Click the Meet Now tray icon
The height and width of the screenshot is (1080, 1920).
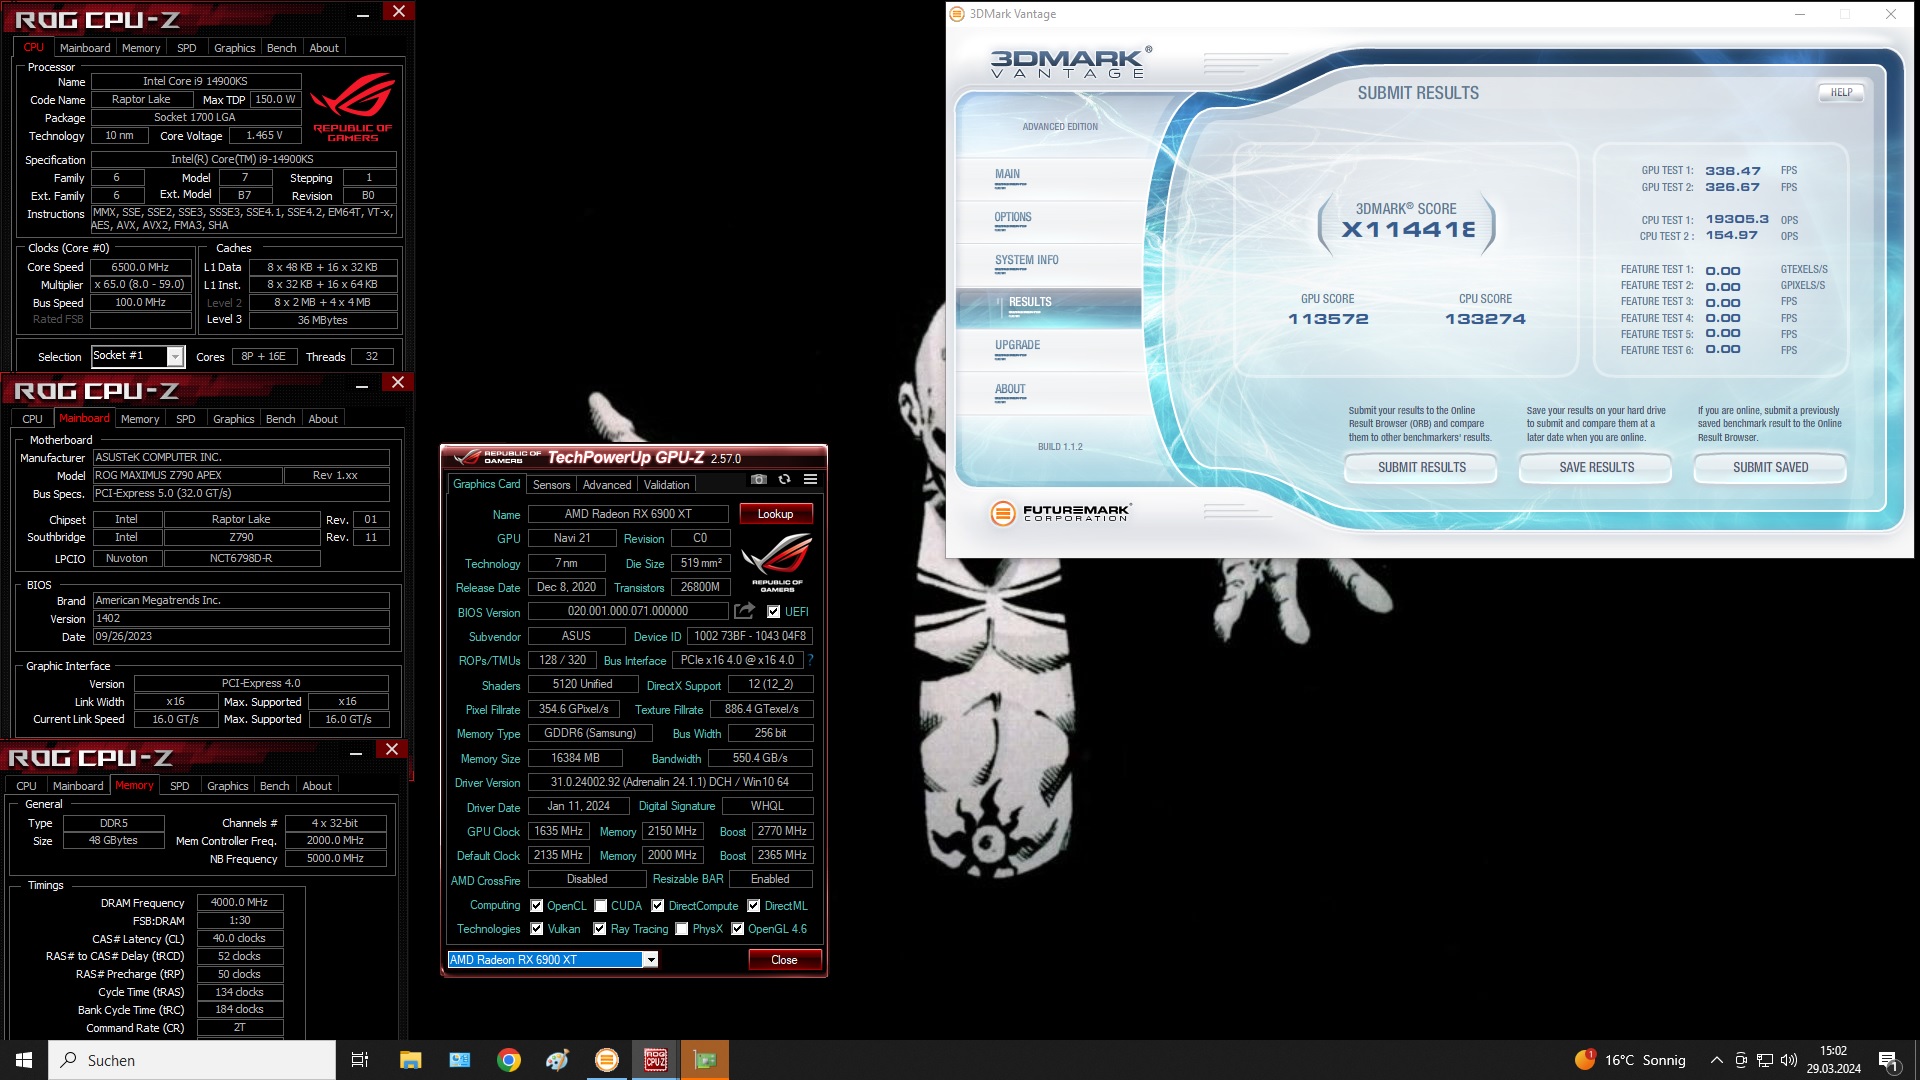point(1741,1060)
